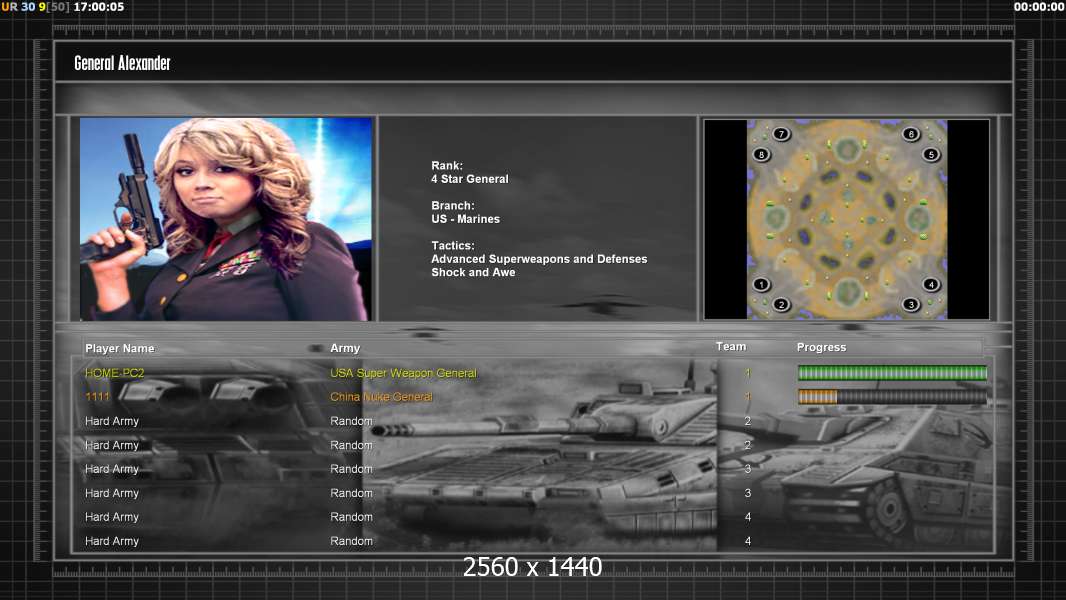Click the 'Player Name' column header

point(120,348)
